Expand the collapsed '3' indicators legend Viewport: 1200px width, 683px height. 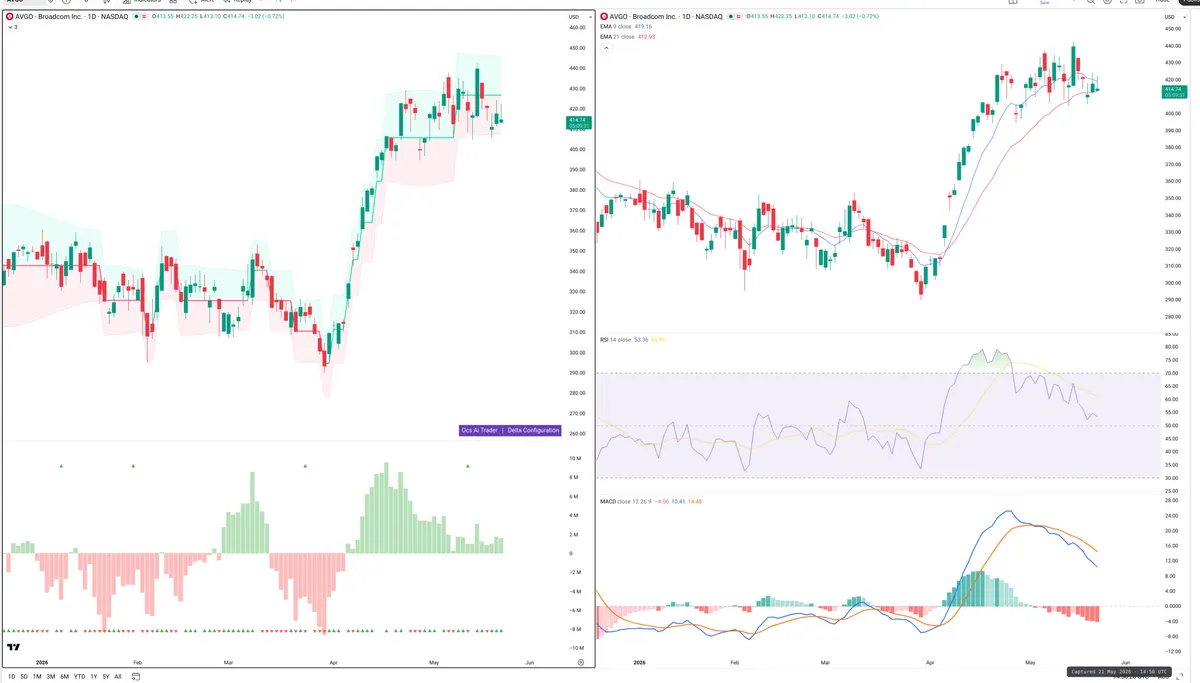point(13,27)
